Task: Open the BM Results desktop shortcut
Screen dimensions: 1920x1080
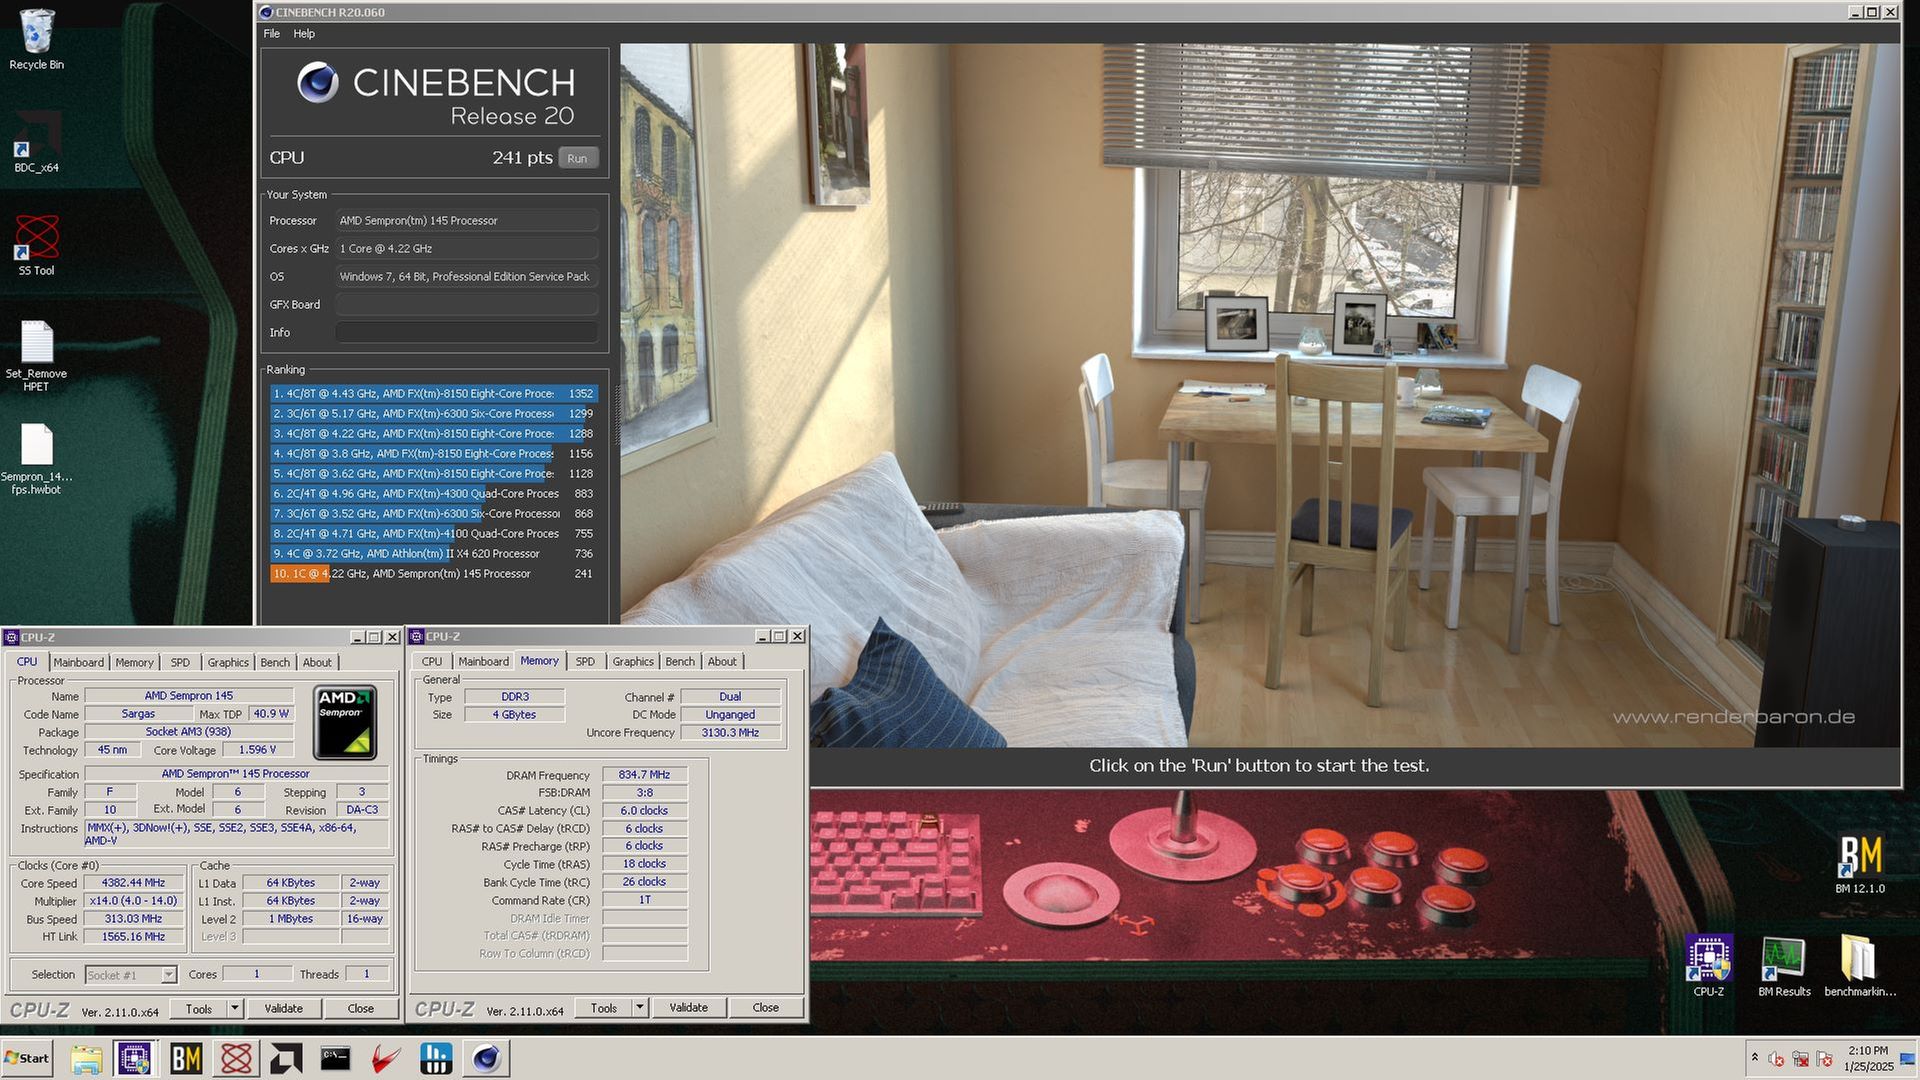Action: coord(1784,966)
